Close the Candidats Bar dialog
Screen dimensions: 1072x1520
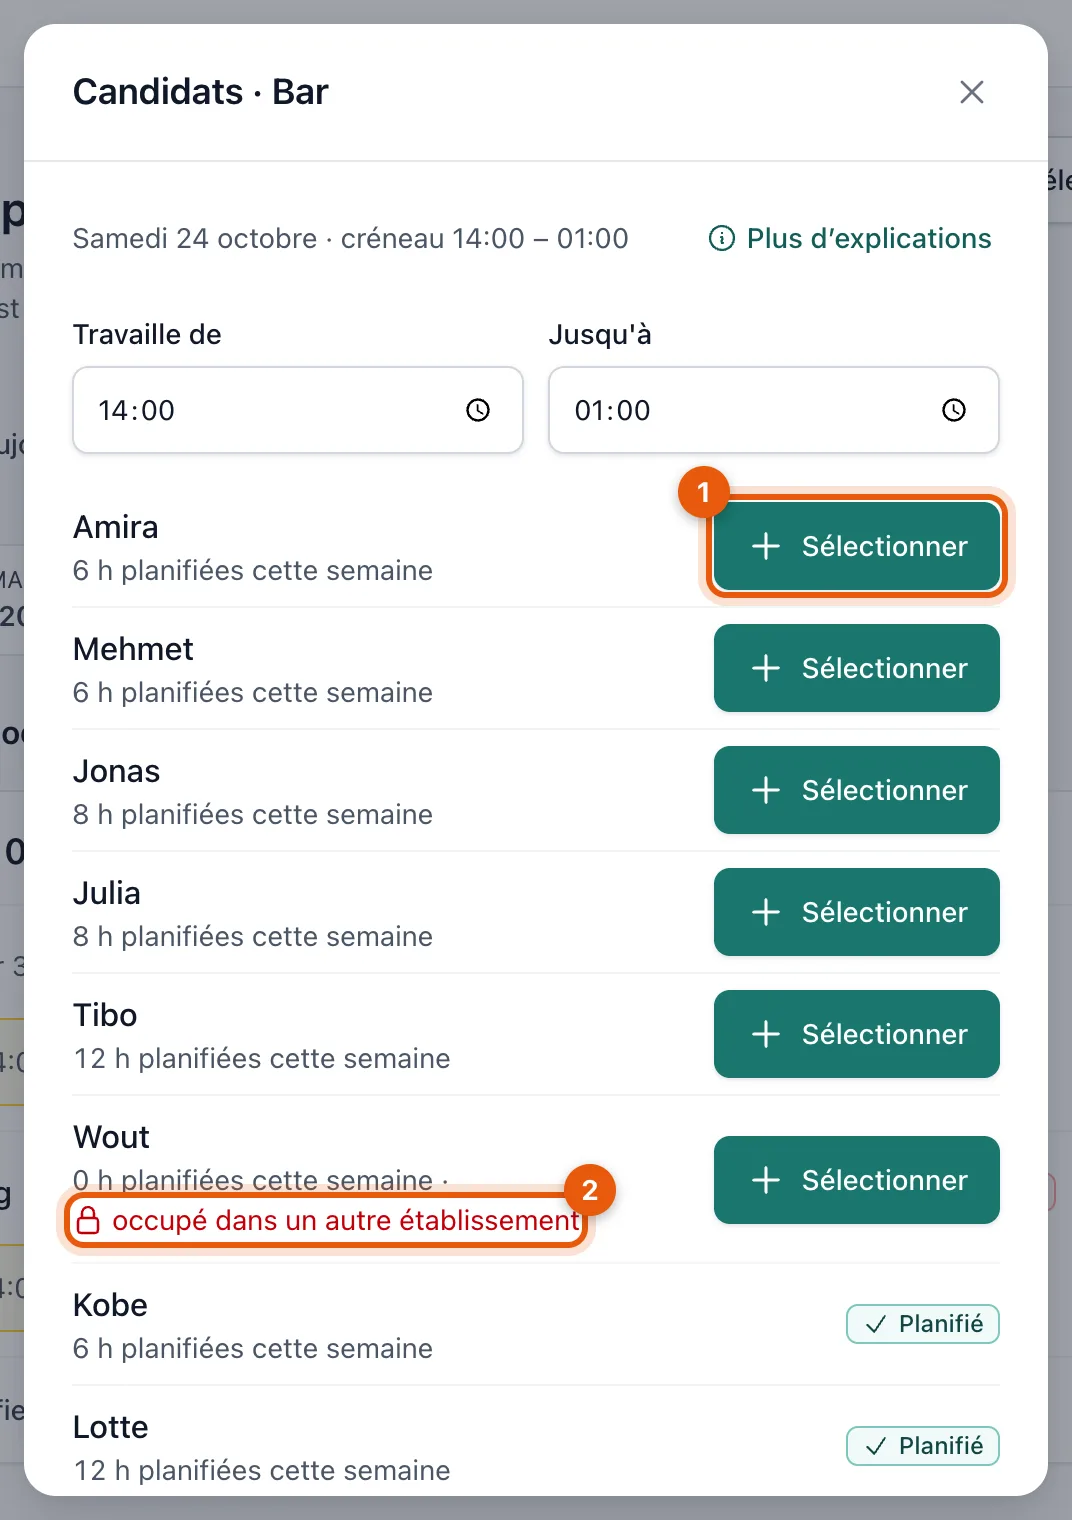click(971, 92)
